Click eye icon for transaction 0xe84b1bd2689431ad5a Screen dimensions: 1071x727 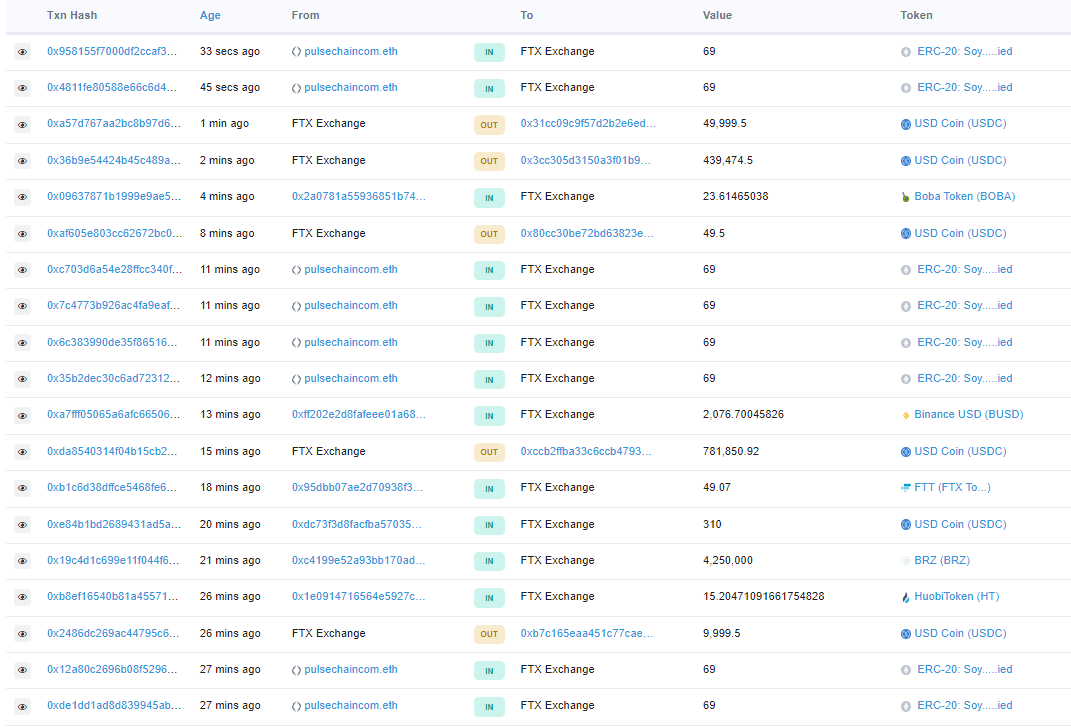(23, 525)
